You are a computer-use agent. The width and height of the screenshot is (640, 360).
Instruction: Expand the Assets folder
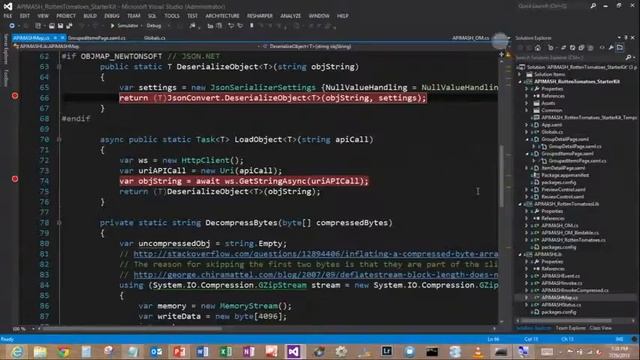tap(527, 103)
